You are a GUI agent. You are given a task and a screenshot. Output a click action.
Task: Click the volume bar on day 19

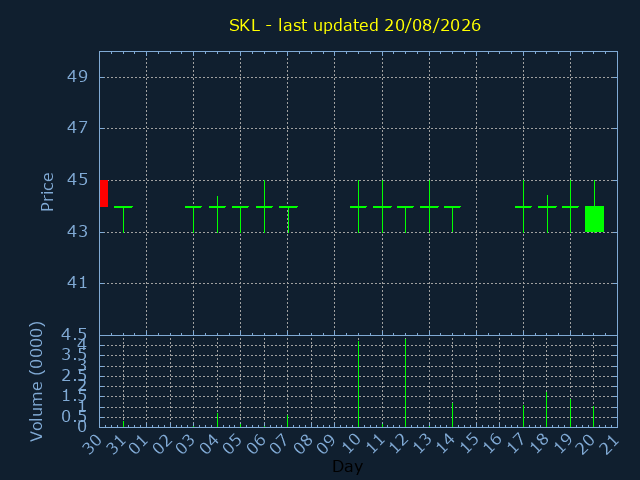click(x=570, y=413)
